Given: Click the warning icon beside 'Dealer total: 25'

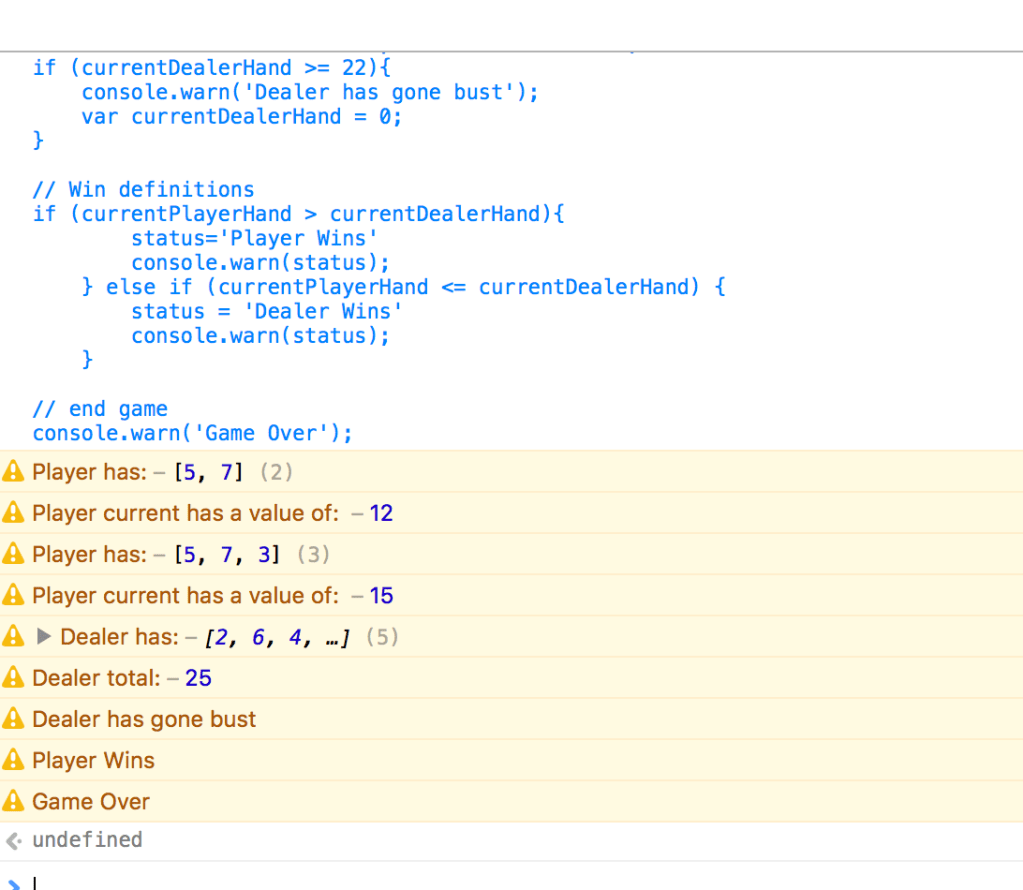Looking at the screenshot, I should pyautogui.click(x=13, y=678).
